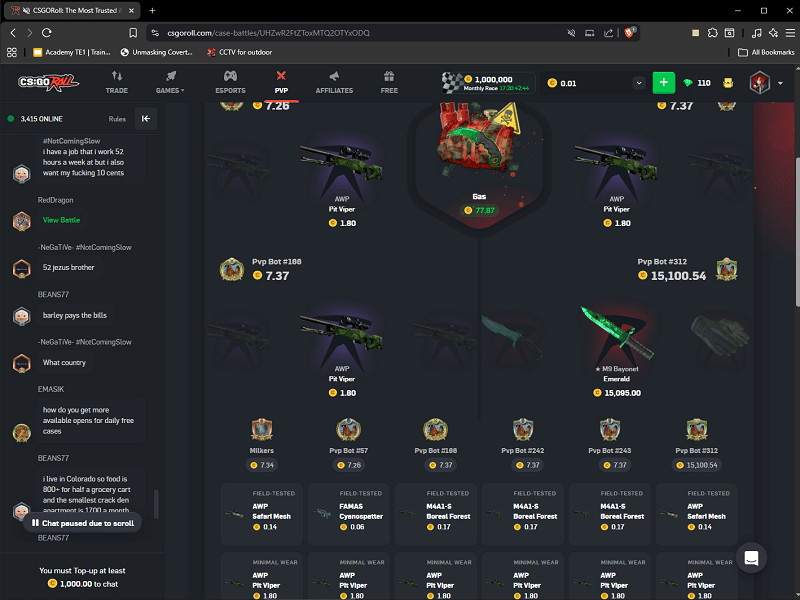
Task: Click RedDragon's View Battle link
Action: 61,220
